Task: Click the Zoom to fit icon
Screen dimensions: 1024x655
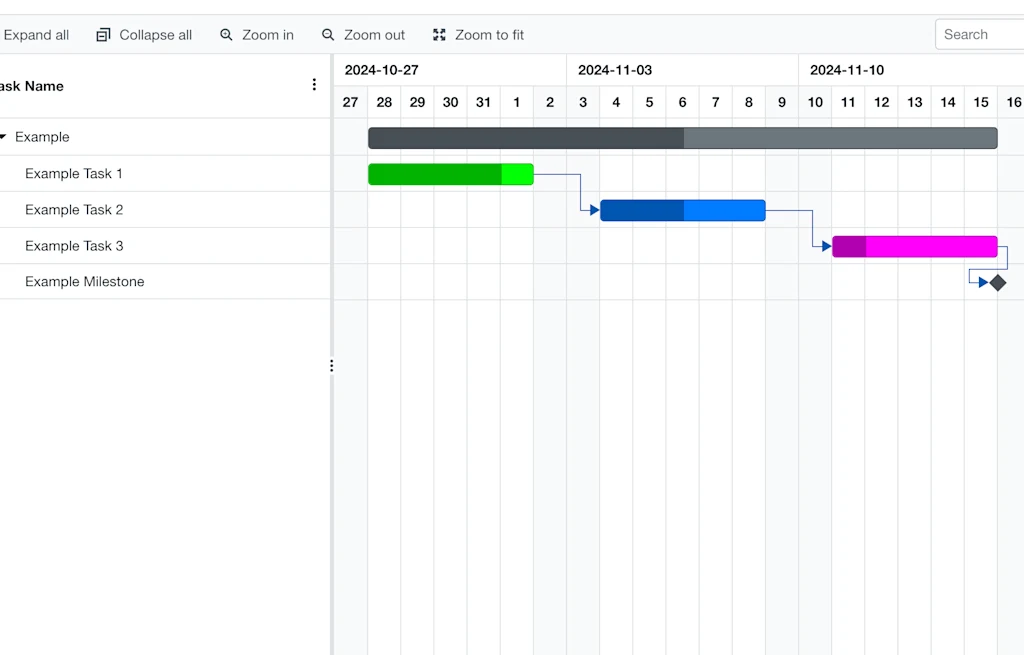Action: (438, 34)
